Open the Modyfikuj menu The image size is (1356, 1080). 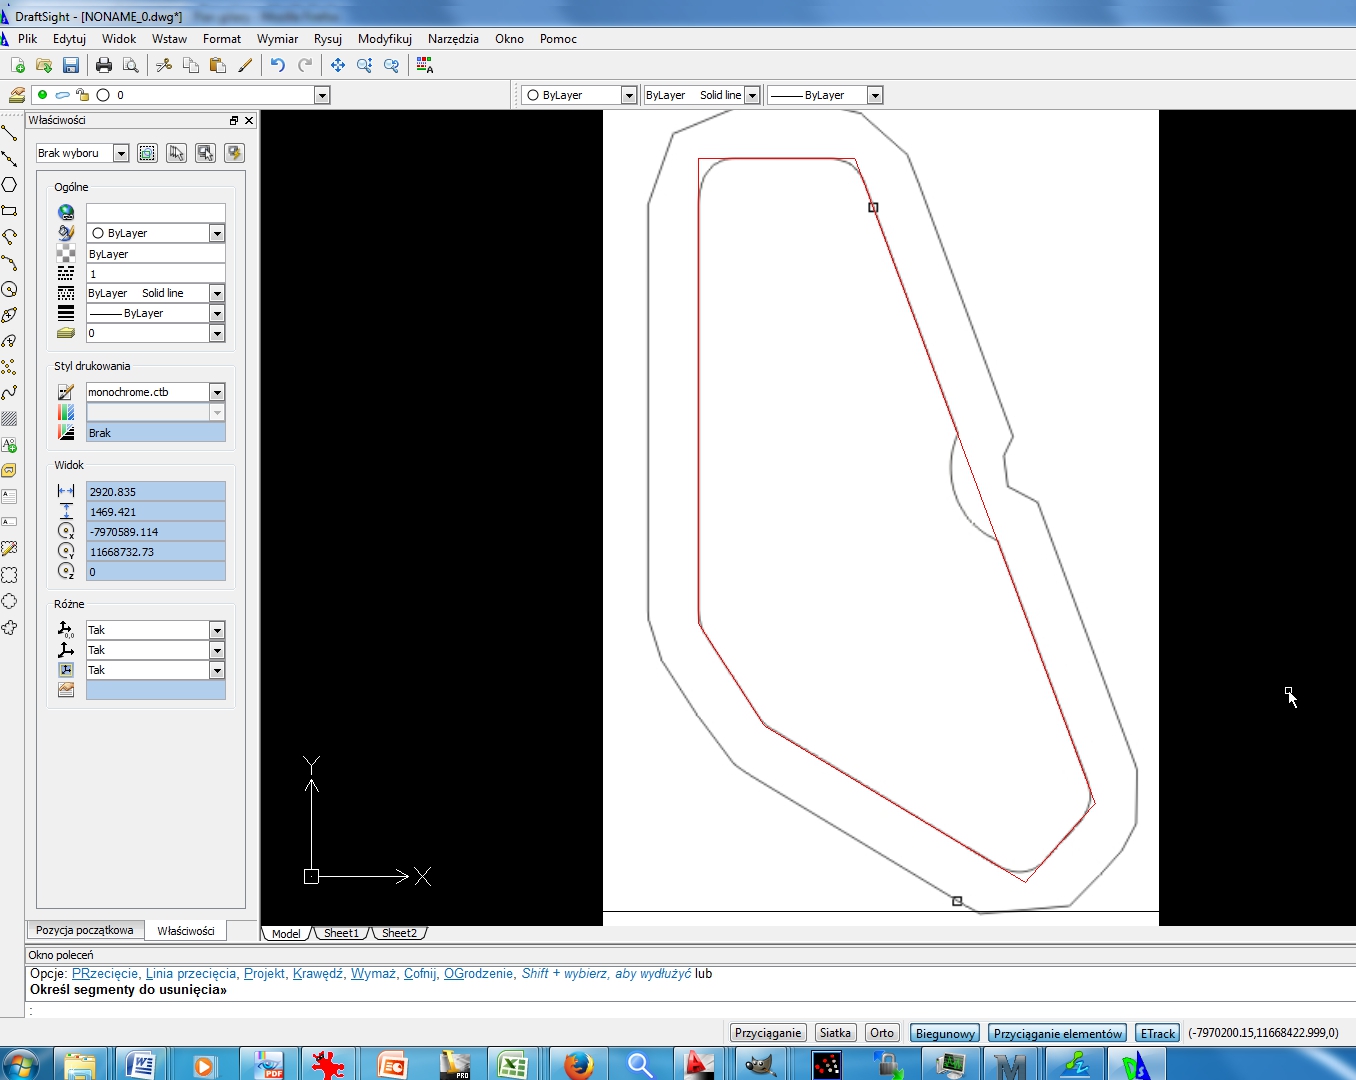click(384, 39)
